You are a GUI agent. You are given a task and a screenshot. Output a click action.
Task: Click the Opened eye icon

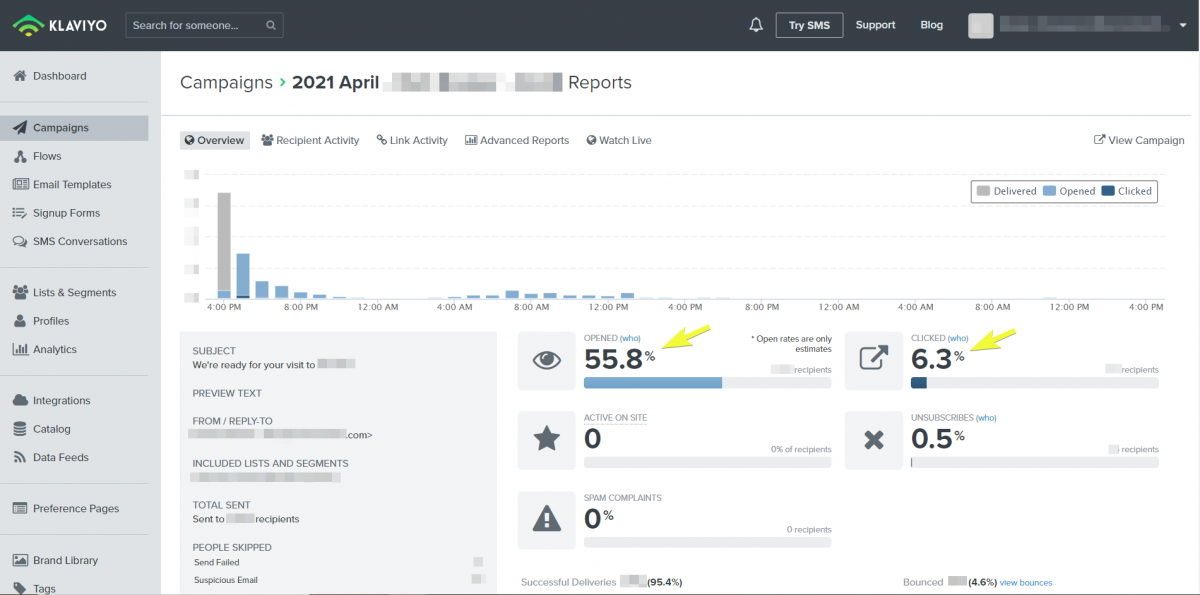coord(547,361)
